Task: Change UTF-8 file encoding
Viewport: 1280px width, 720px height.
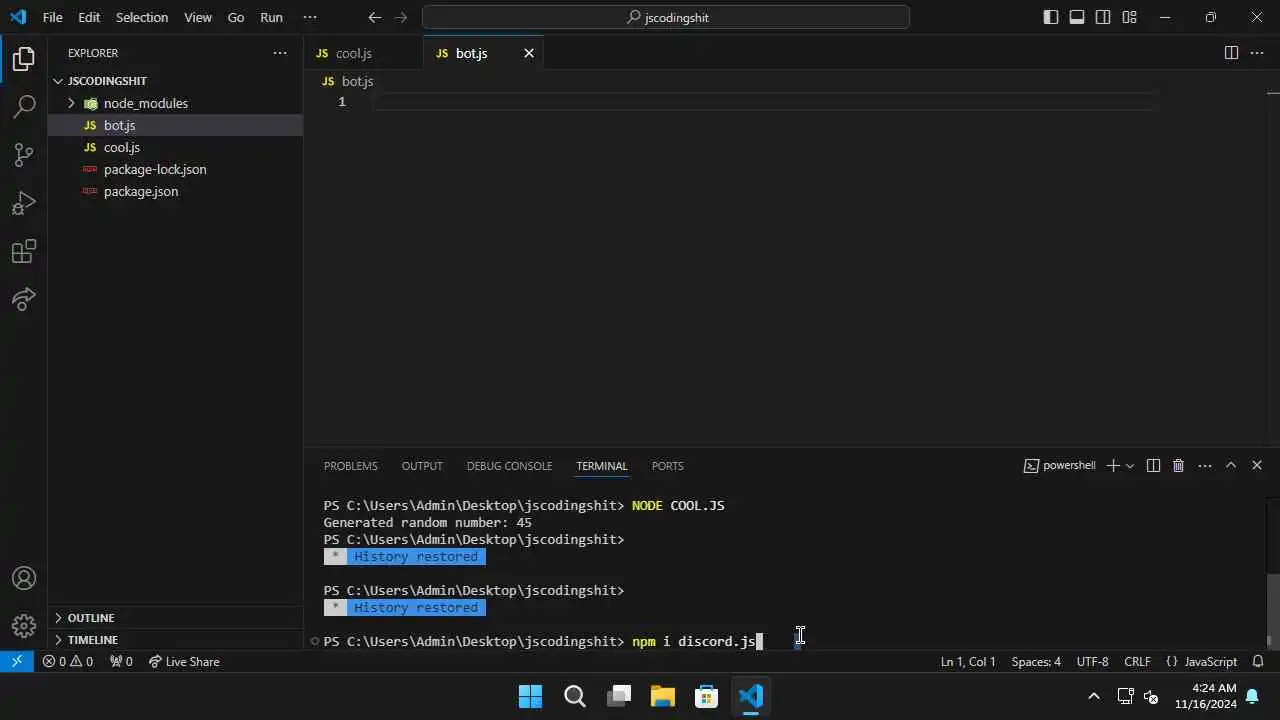Action: pyautogui.click(x=1092, y=662)
